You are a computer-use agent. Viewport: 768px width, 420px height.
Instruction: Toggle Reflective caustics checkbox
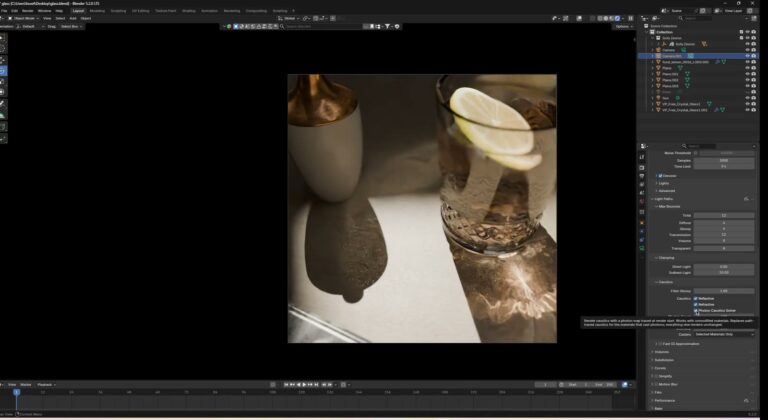click(x=696, y=298)
